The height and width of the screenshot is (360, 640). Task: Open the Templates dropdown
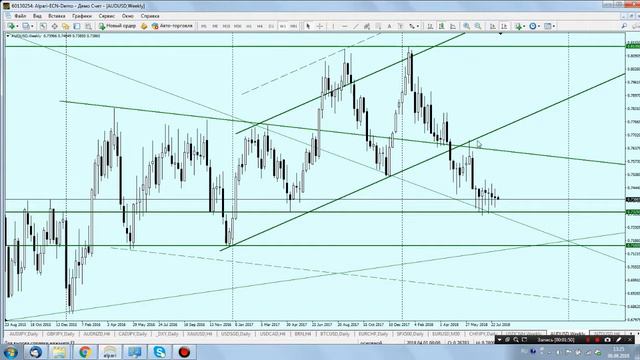click(549, 26)
